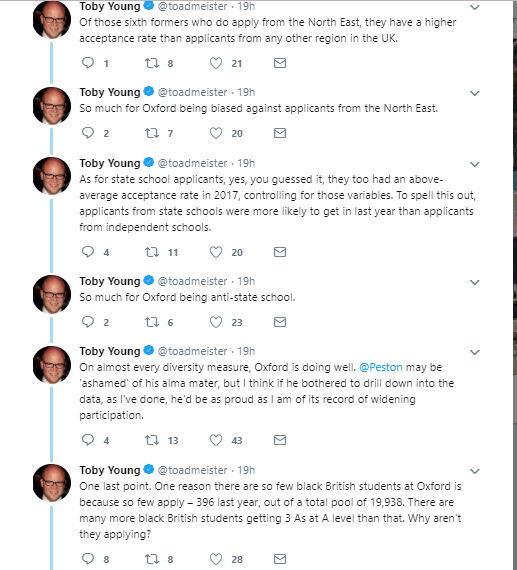Like the tweet mentioning @Peston

(x=216, y=440)
